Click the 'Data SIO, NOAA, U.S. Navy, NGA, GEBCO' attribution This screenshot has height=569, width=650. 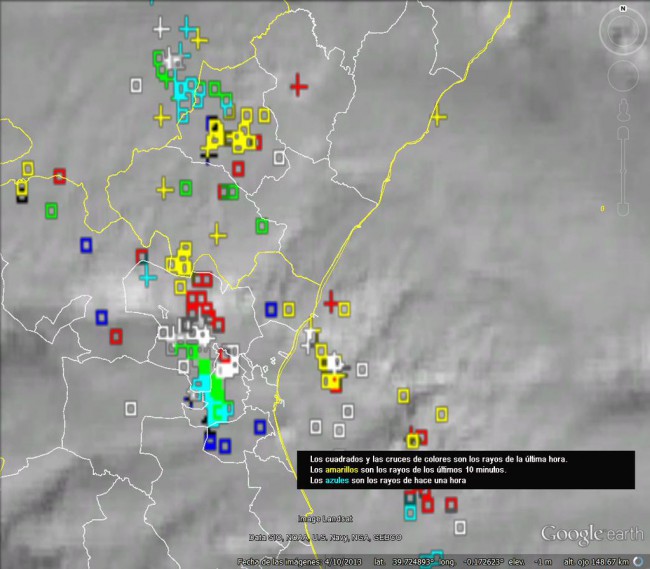click(x=325, y=538)
